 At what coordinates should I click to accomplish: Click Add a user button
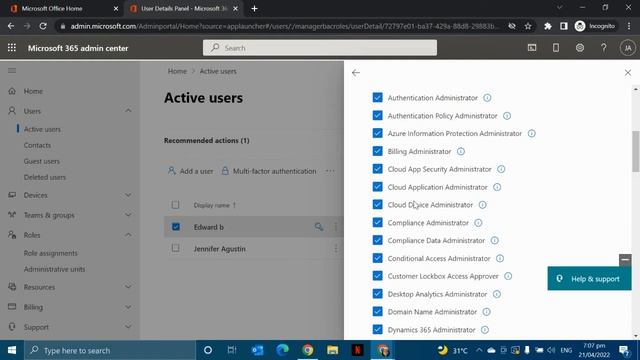click(x=190, y=171)
